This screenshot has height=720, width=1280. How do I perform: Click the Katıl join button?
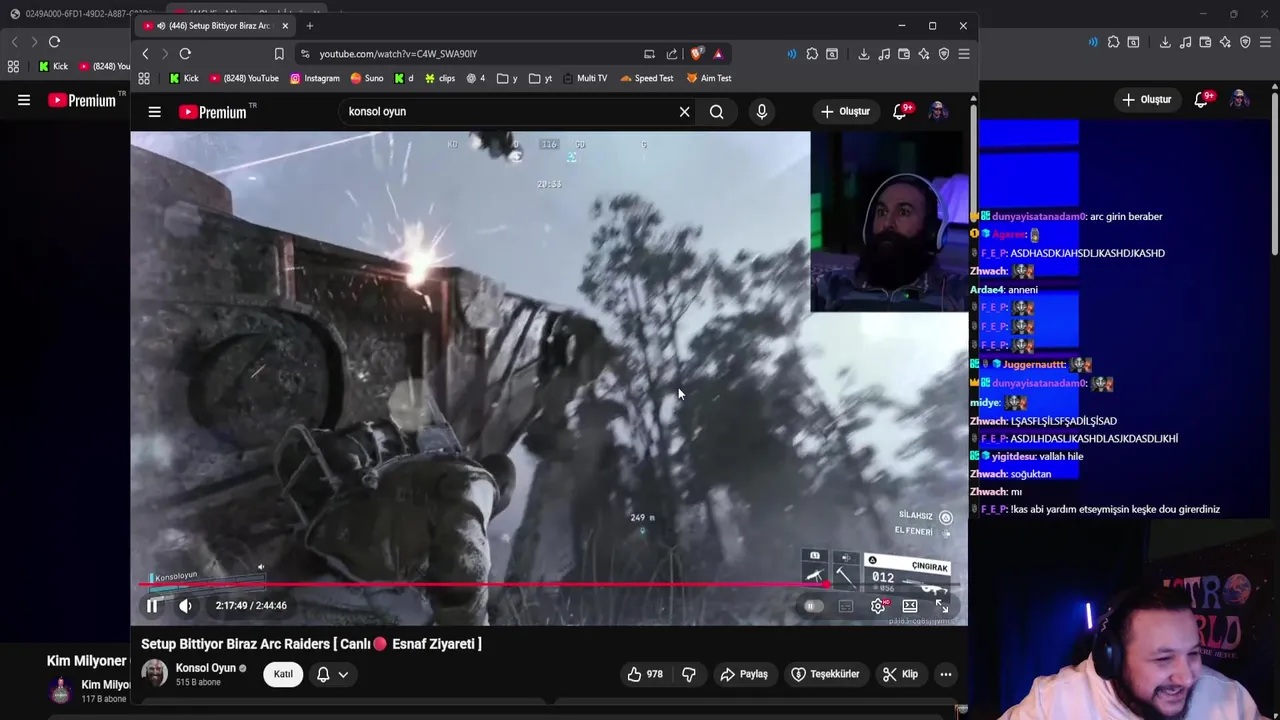pos(283,674)
